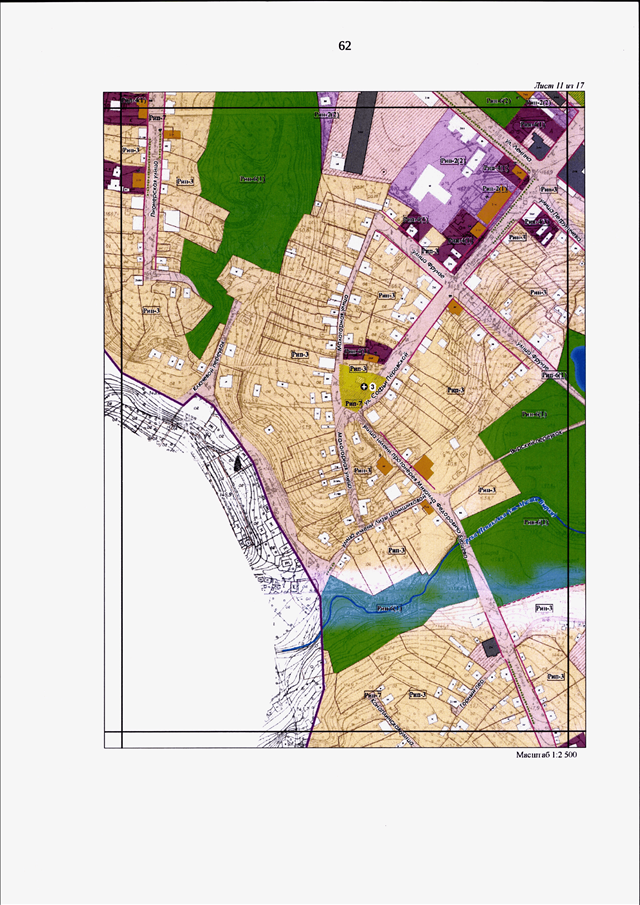
Task: Click the "Лист 11 из 17" sheet label
Action: point(559,85)
